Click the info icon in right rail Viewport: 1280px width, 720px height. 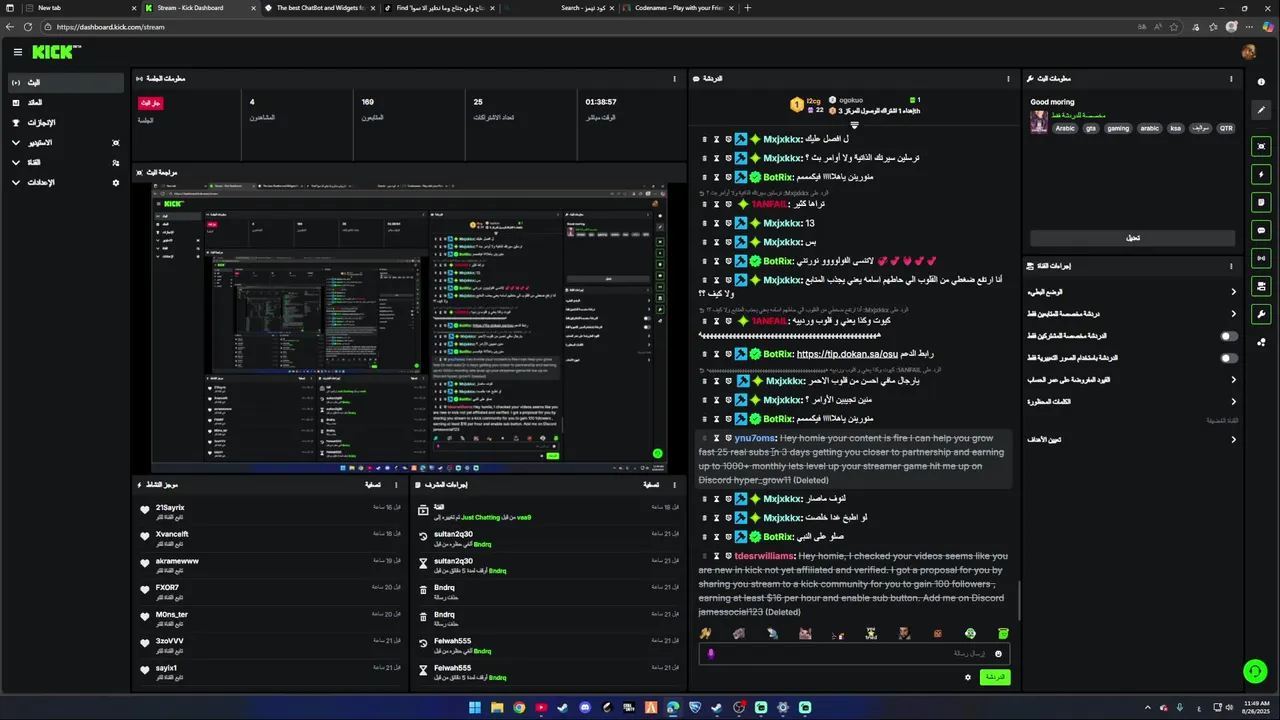[1261, 82]
